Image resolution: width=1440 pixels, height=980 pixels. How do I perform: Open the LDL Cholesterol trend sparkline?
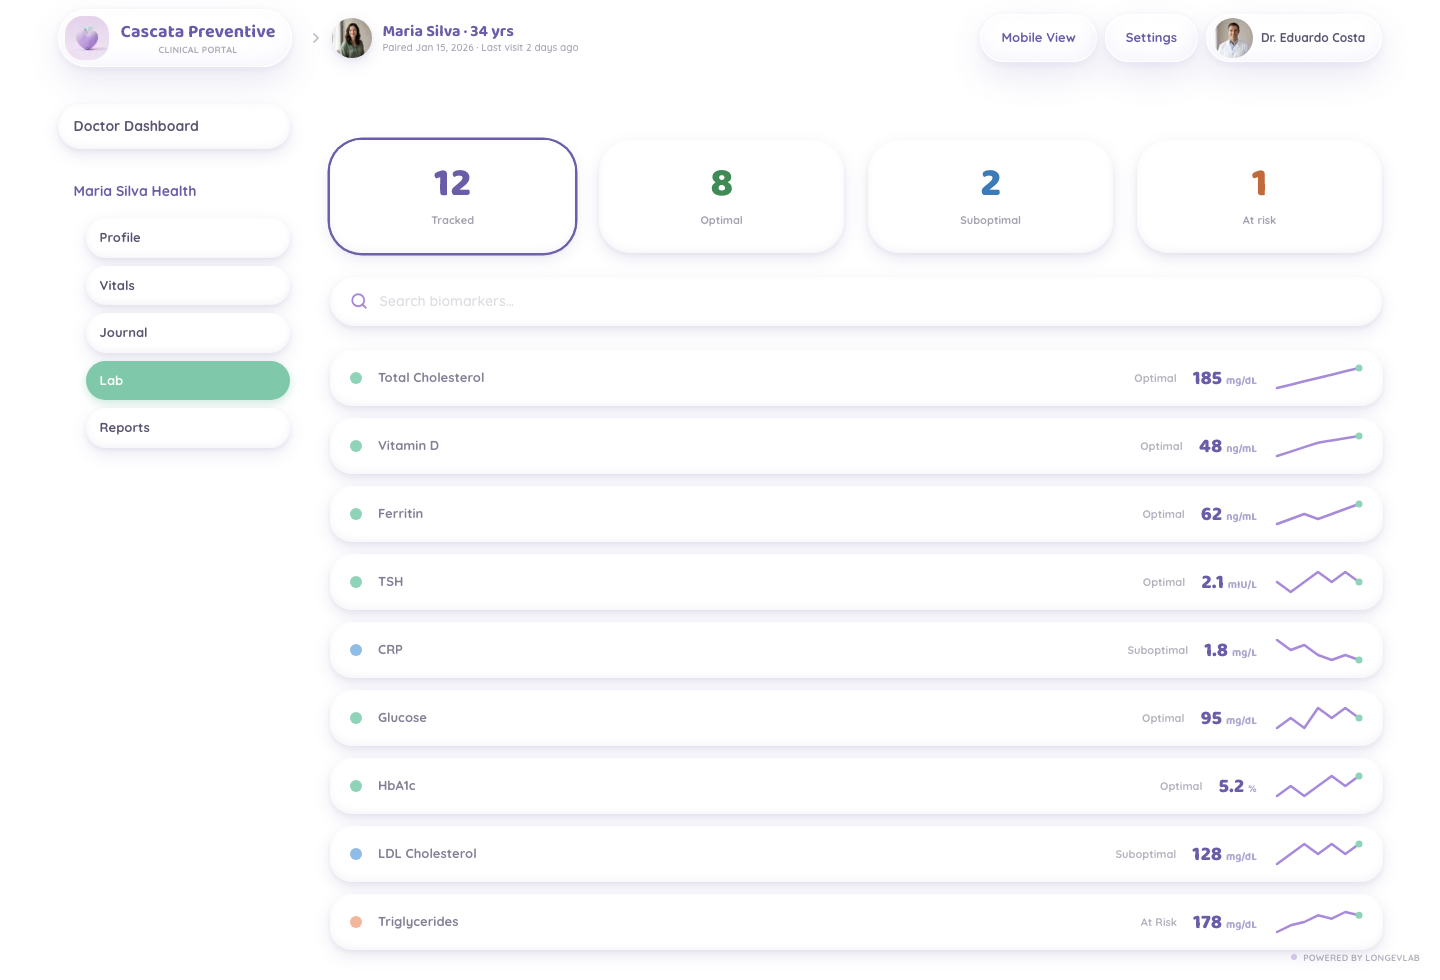[1319, 853]
